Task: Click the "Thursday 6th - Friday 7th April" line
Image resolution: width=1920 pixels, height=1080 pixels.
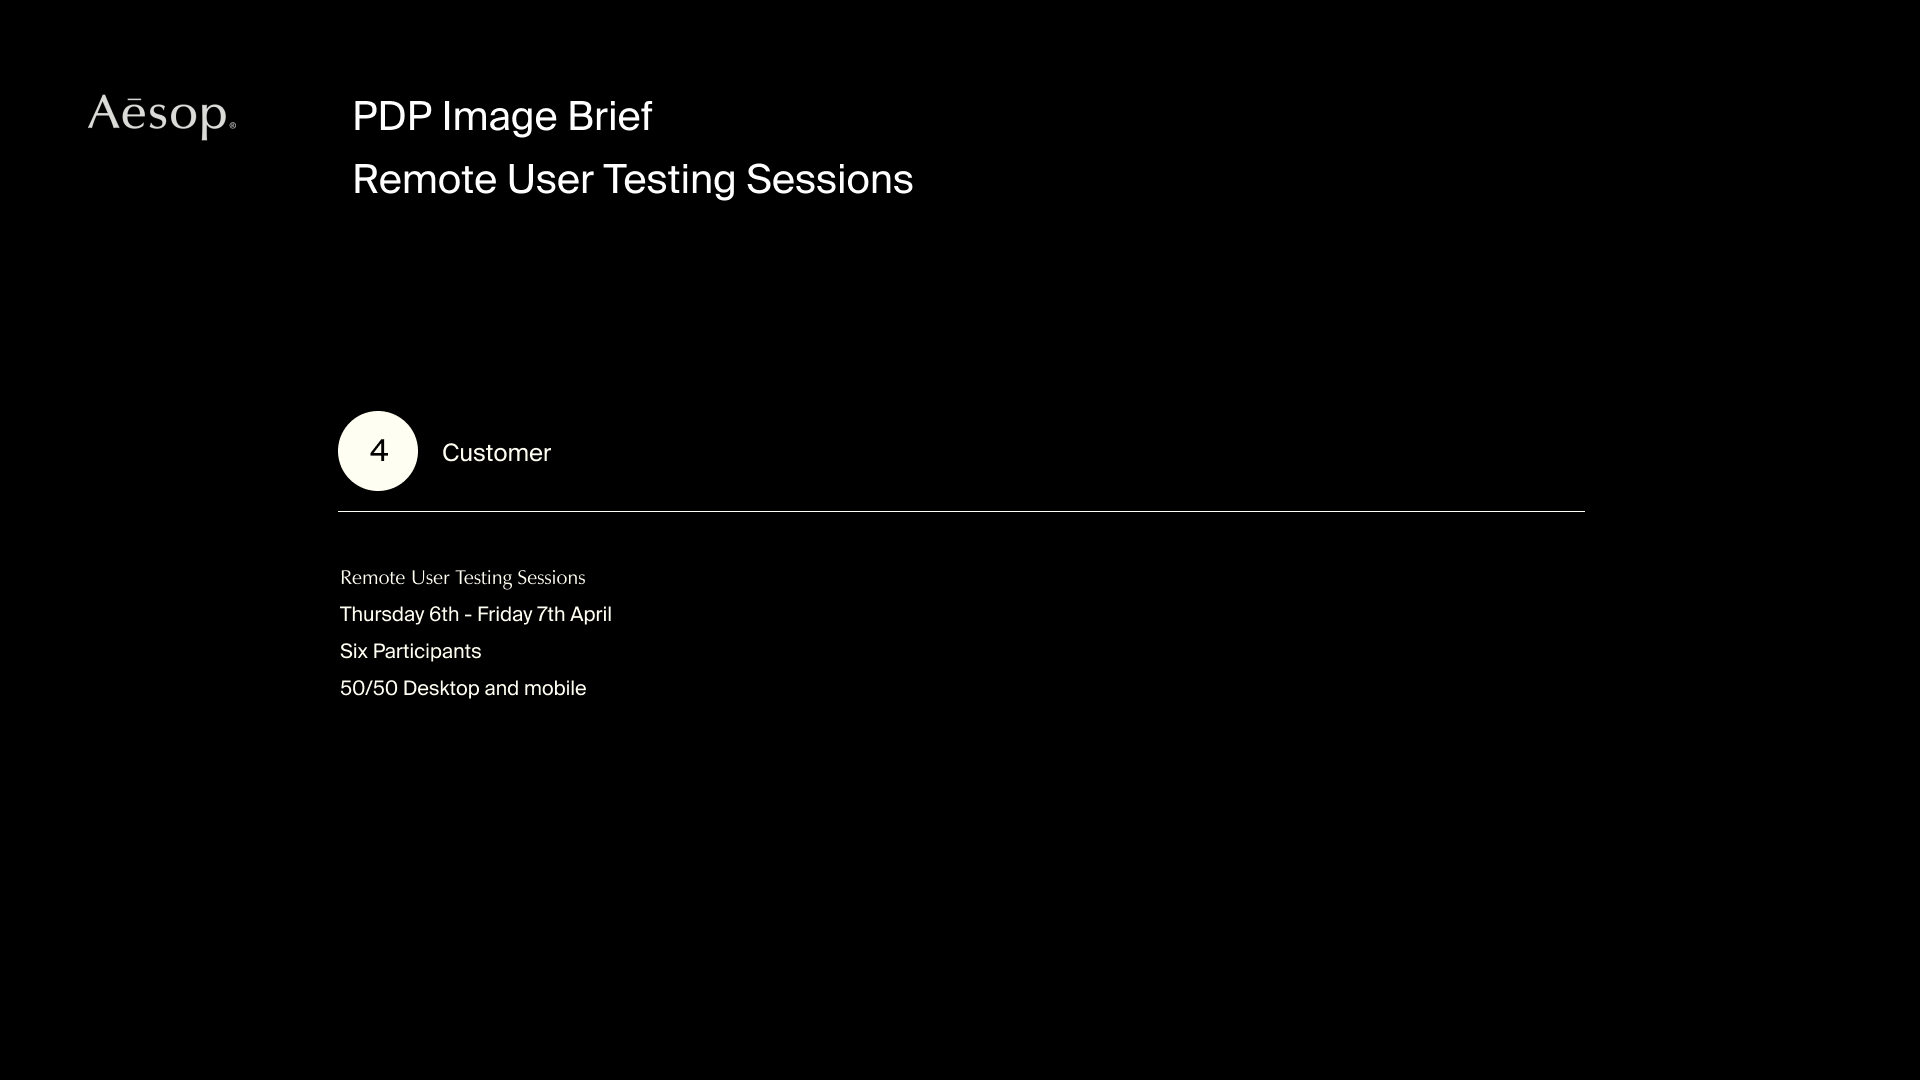Action: (475, 614)
